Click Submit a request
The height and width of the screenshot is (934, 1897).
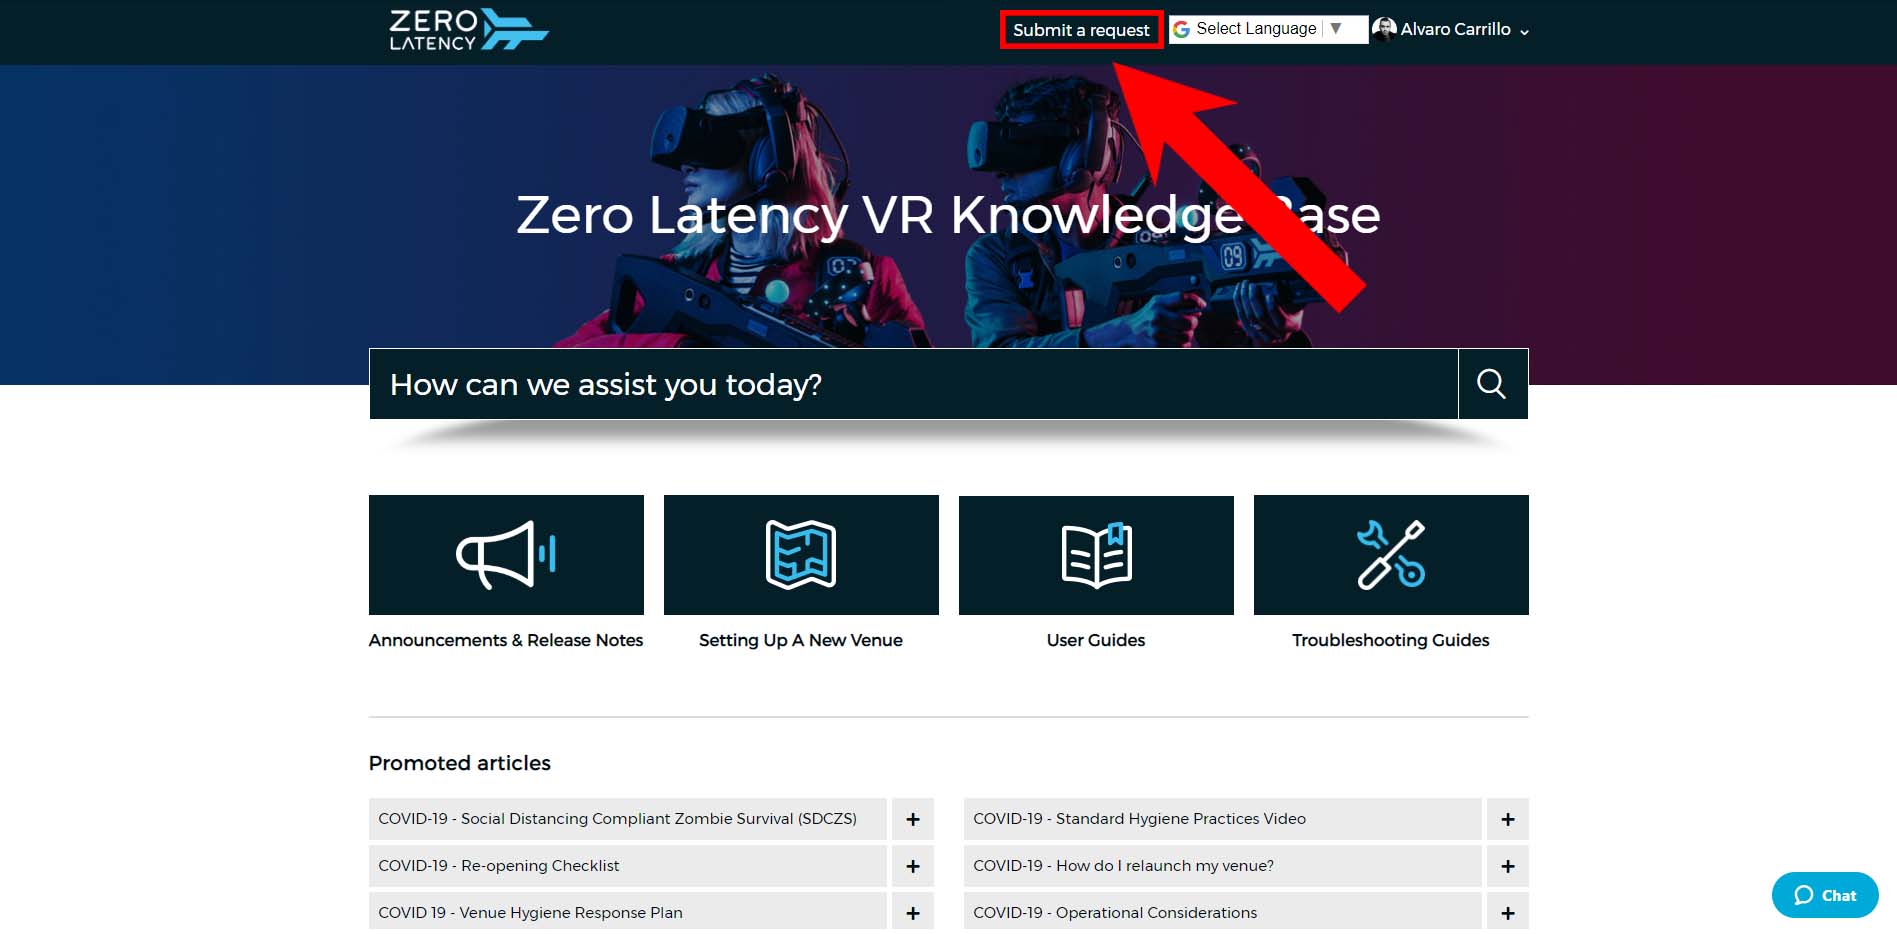(1081, 30)
